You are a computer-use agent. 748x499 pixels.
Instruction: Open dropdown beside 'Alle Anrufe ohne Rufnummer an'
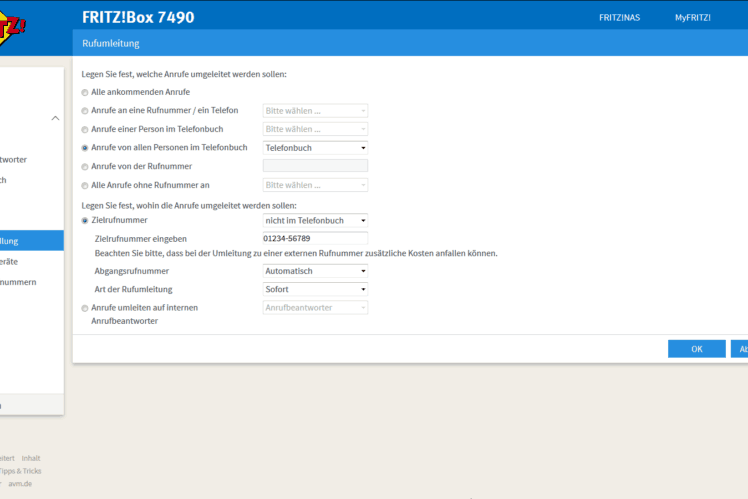pyautogui.click(x=315, y=185)
